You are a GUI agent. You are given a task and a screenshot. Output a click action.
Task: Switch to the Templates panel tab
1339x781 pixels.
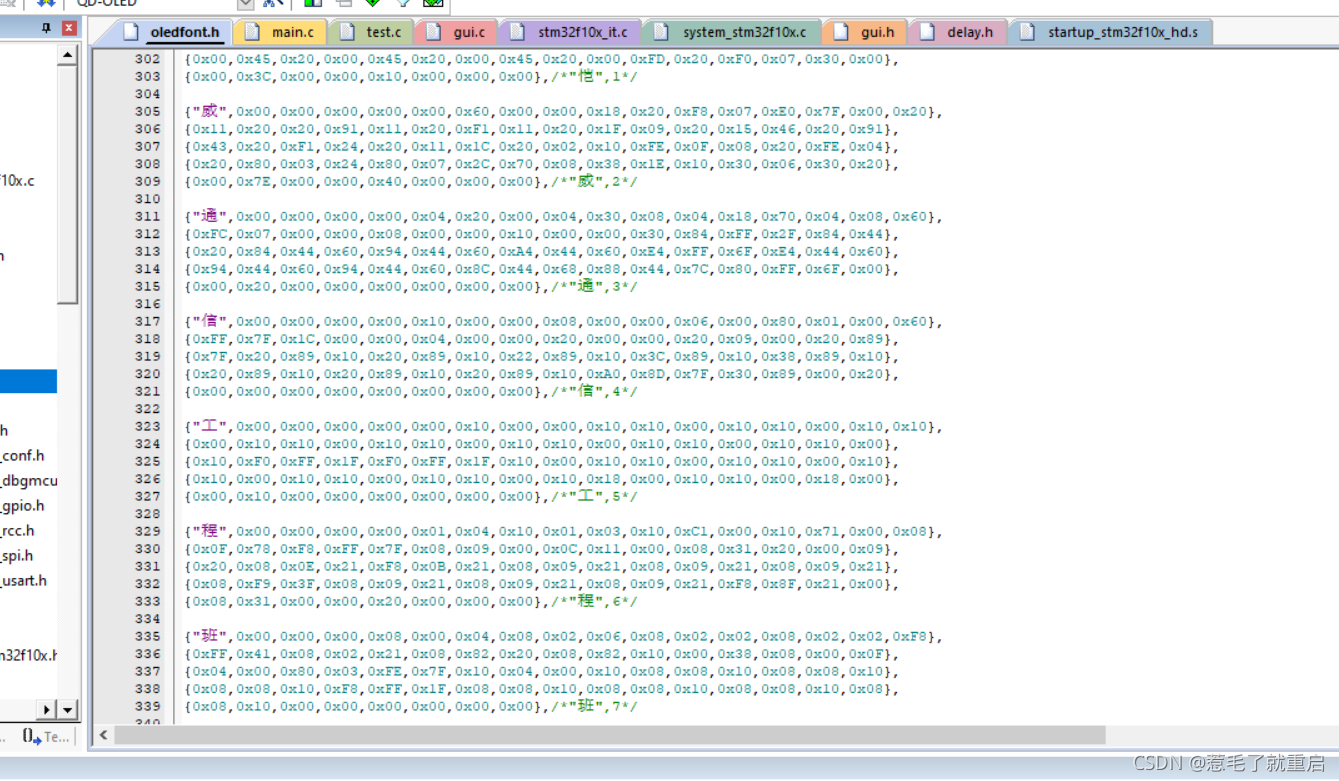pyautogui.click(x=46, y=737)
